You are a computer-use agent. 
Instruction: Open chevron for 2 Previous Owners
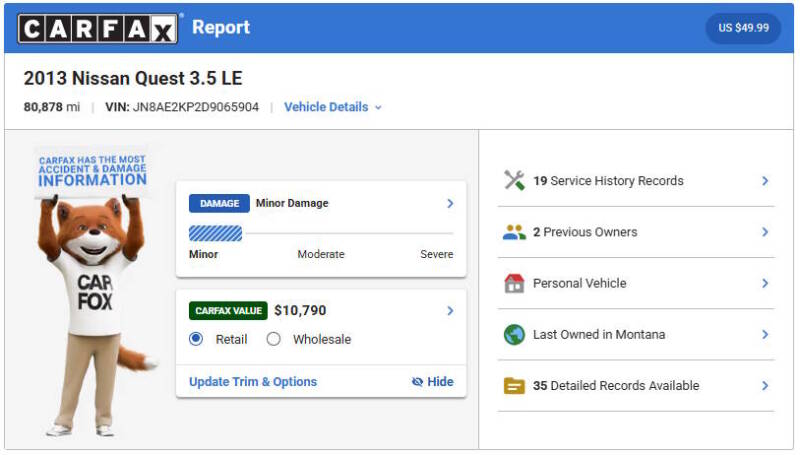pyautogui.click(x=765, y=232)
